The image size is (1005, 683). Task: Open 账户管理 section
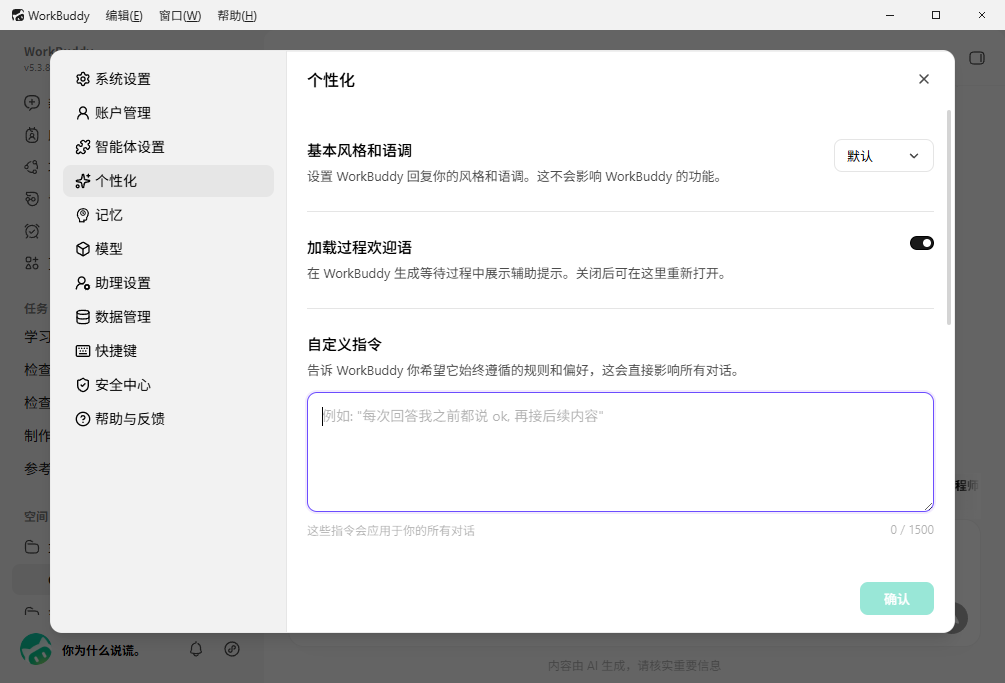pos(168,113)
